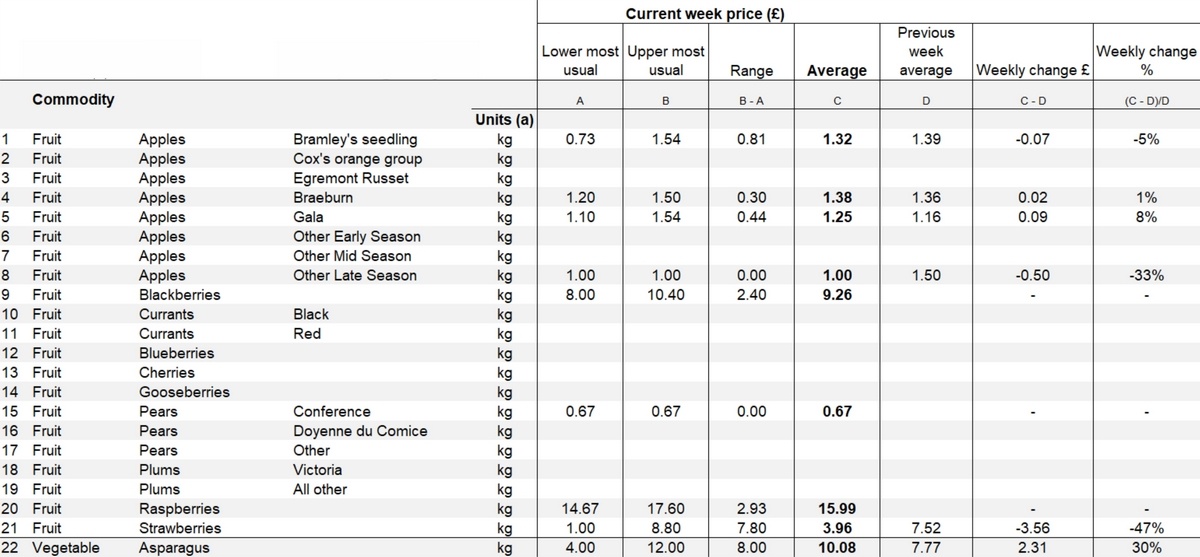Click the Asparagus commodity cell

[x=174, y=548]
